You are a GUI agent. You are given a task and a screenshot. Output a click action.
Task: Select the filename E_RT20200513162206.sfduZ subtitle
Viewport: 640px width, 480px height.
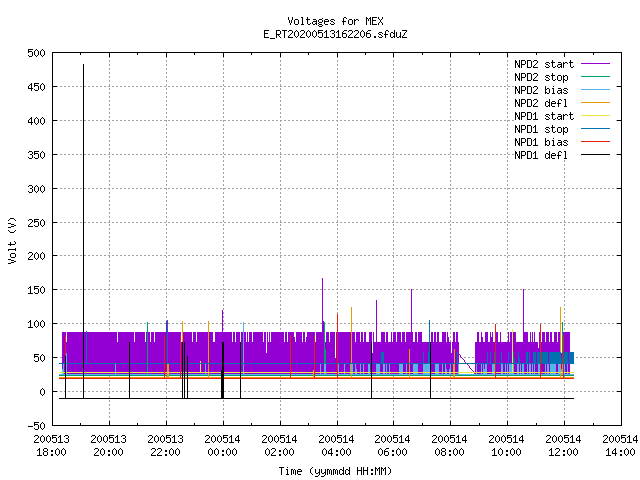point(335,34)
